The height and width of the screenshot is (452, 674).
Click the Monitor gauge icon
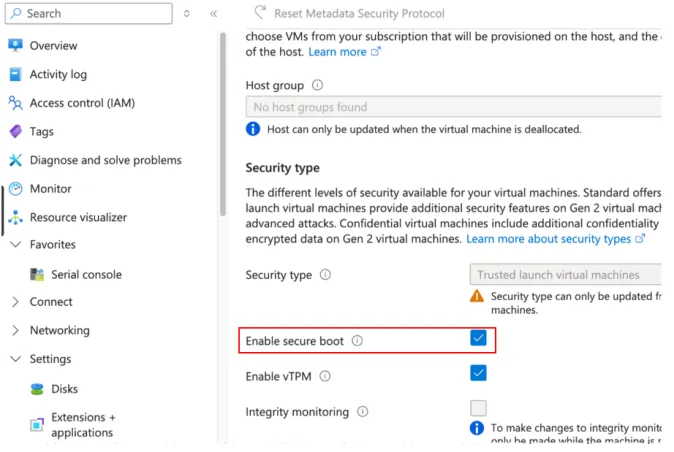point(15,189)
